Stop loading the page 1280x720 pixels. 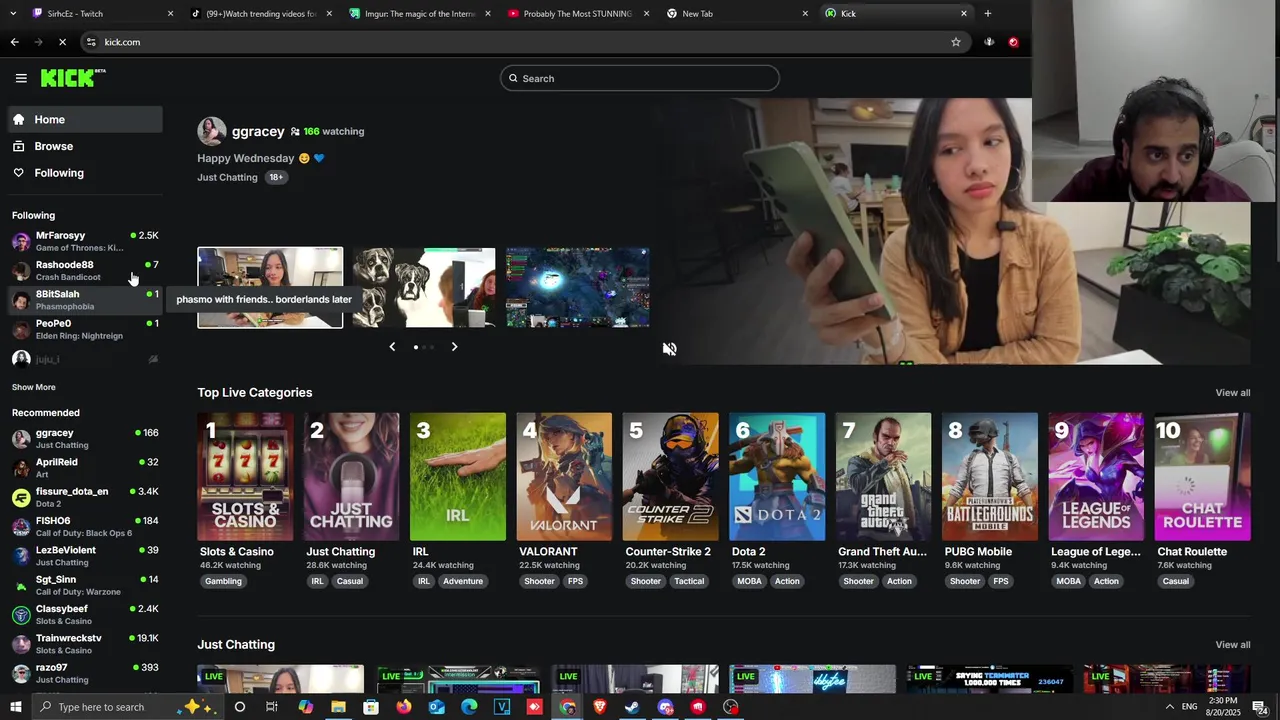click(62, 42)
